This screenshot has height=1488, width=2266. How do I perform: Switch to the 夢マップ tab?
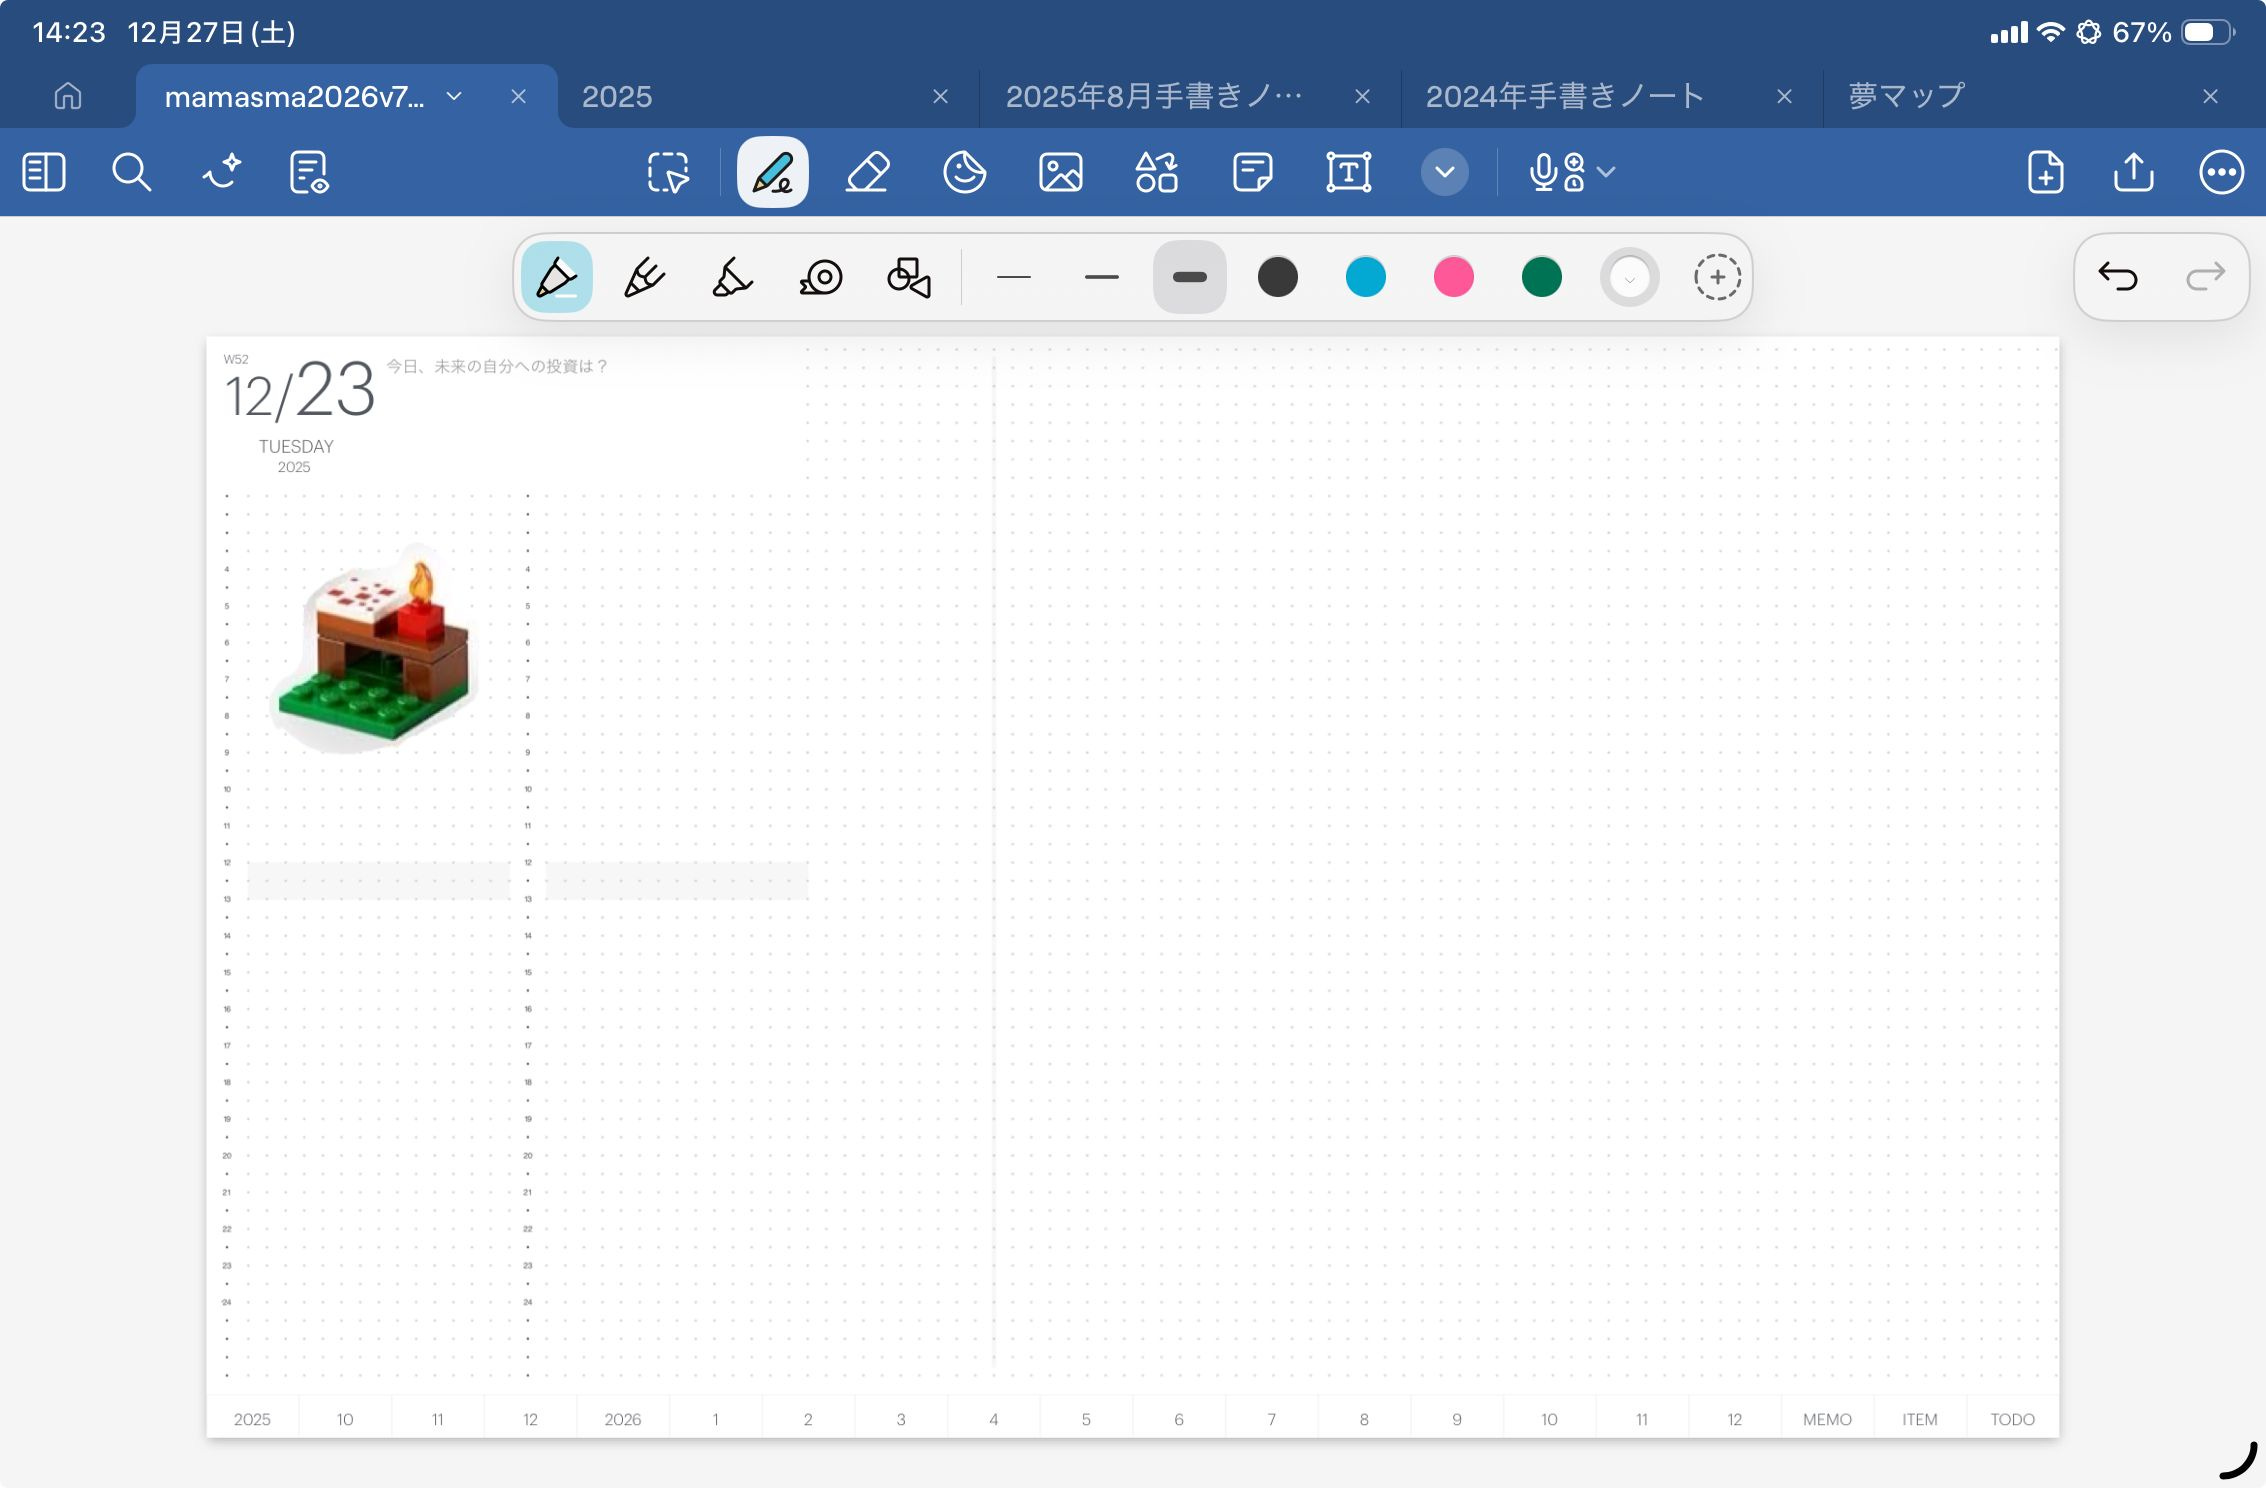(1906, 96)
